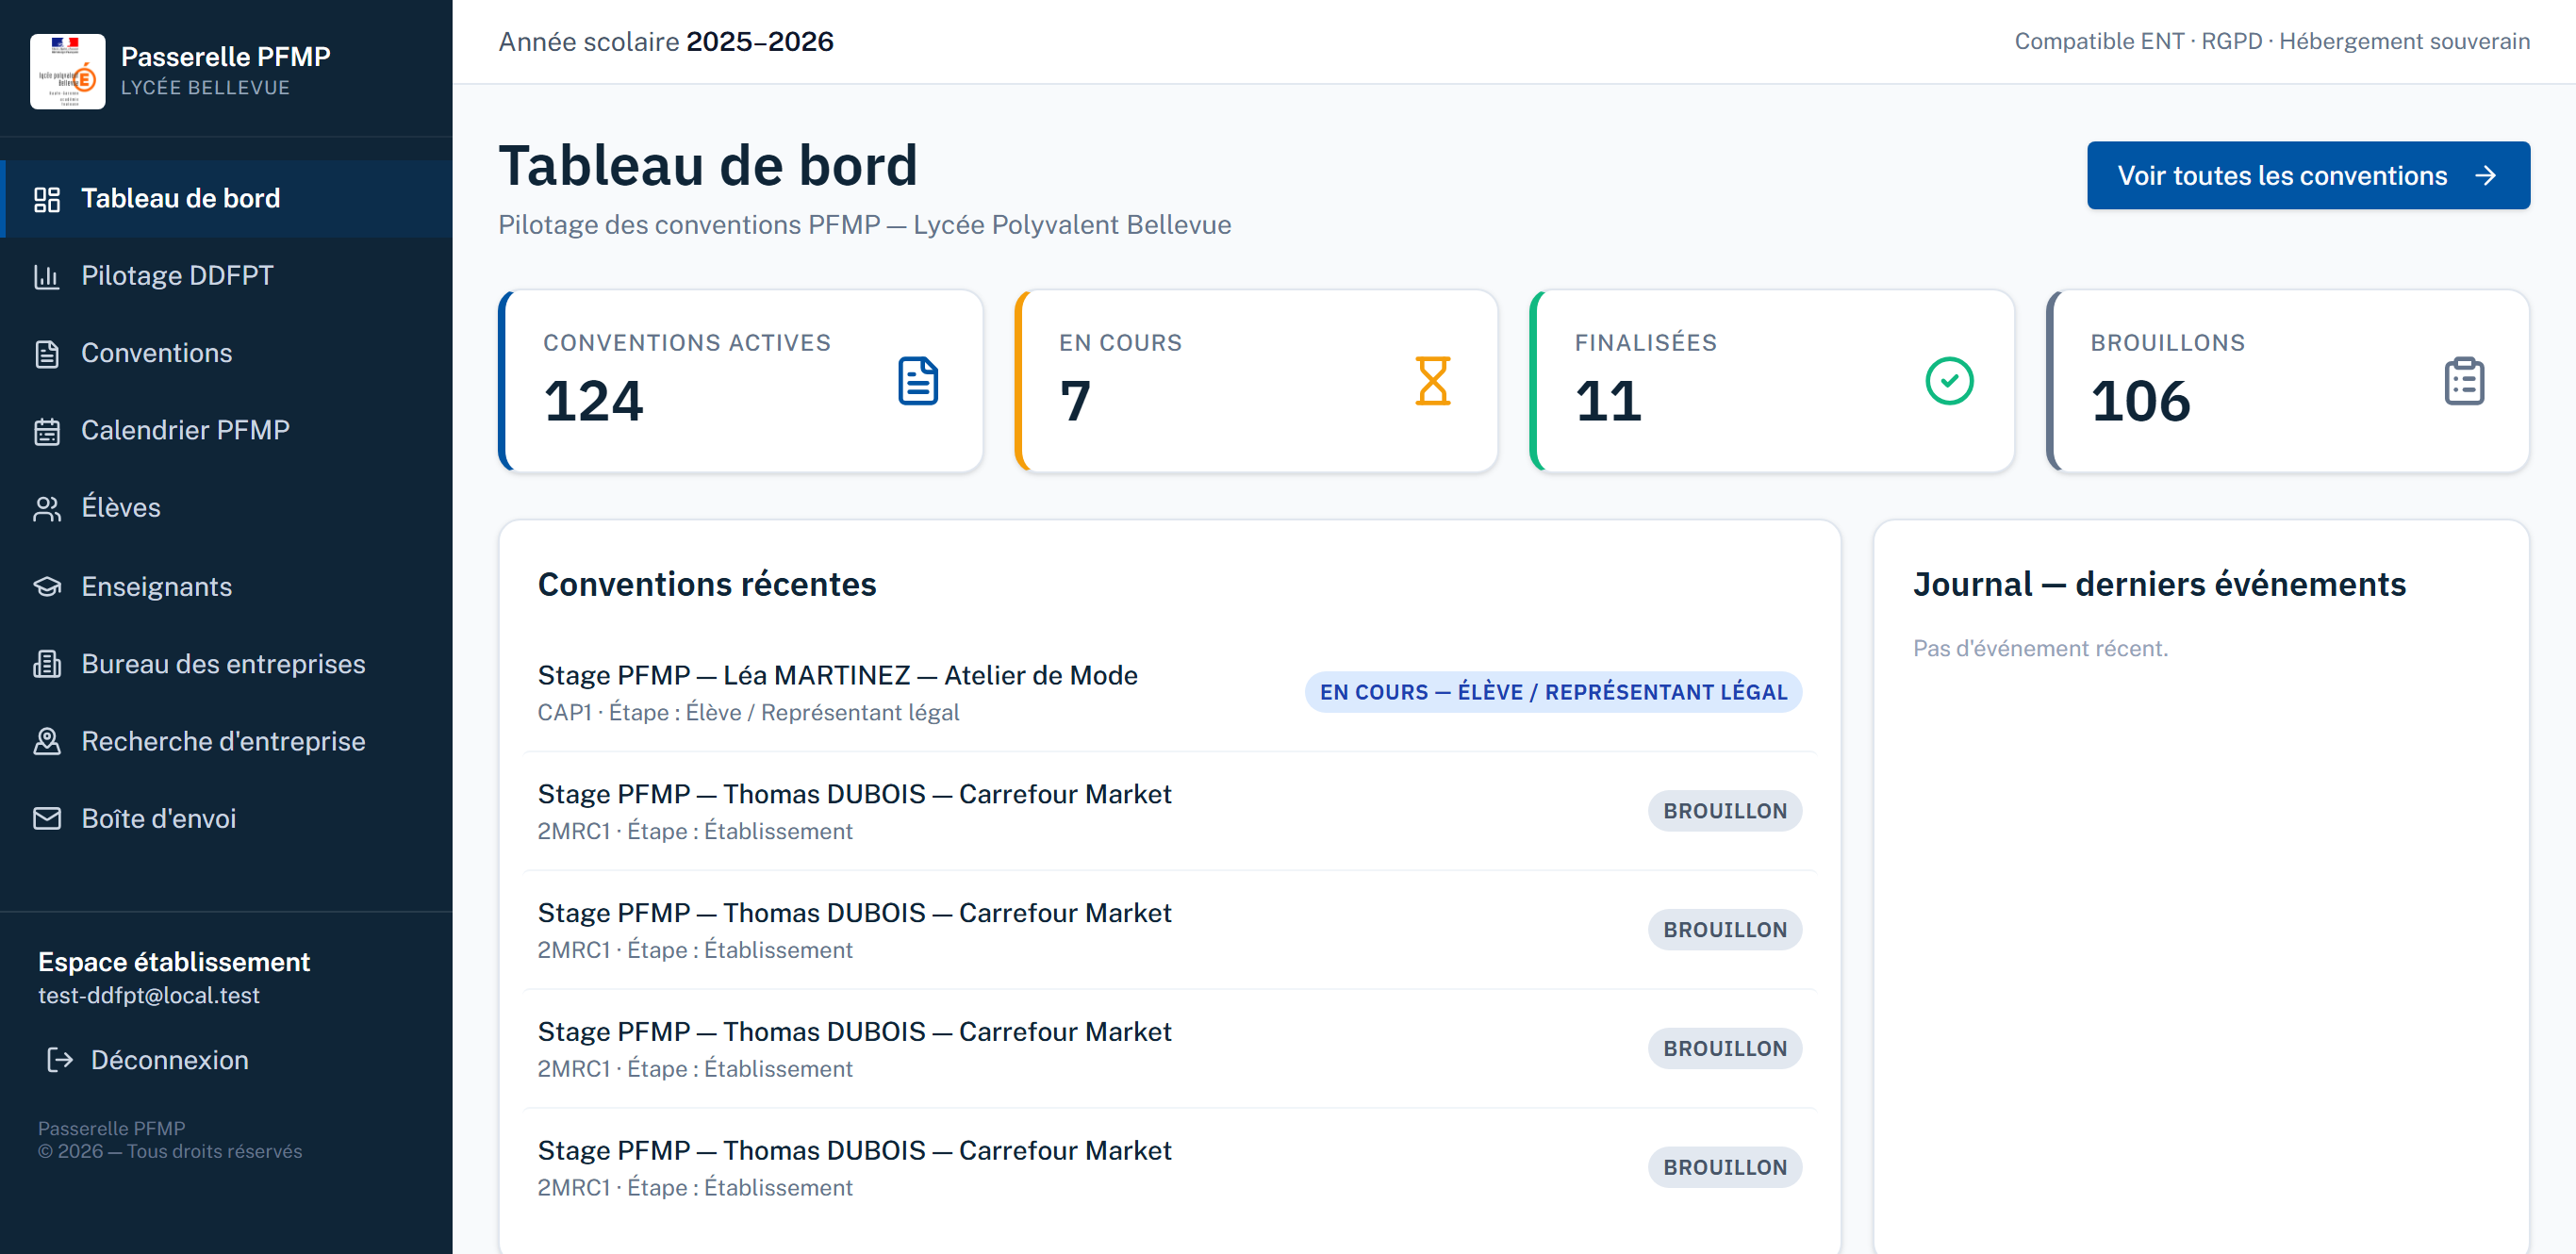Viewport: 2576px width, 1254px height.
Task: Click the Passerelle PFMP title in sidebar
Action: [x=226, y=56]
